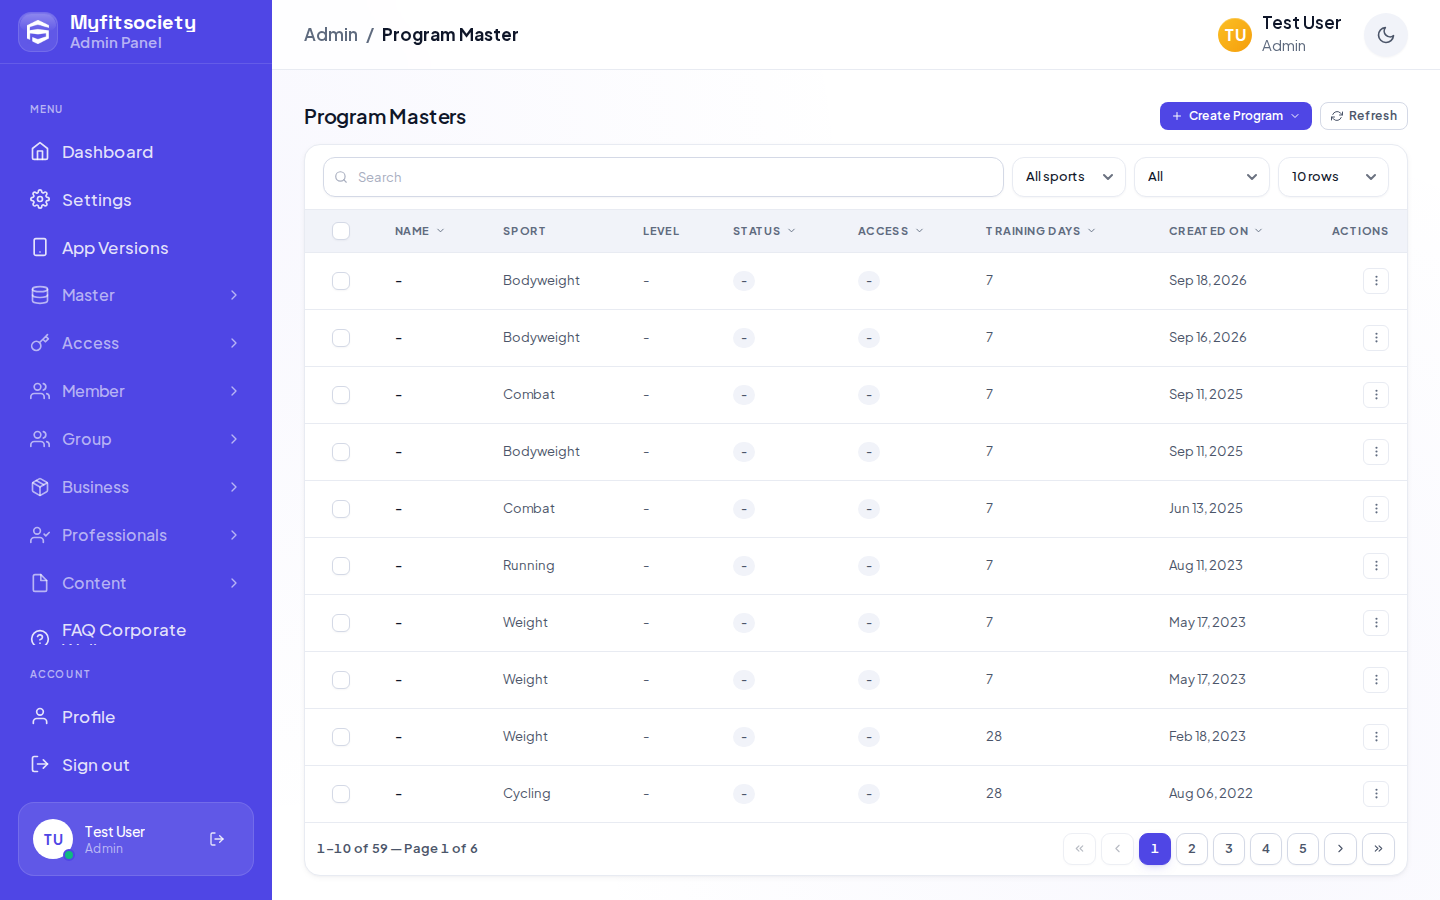This screenshot has height=900, width=1440.
Task: Click the TU avatar in header
Action: 1235,35
